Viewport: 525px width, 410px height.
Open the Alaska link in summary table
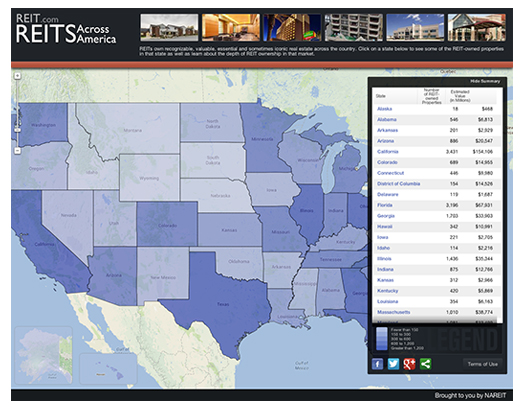384,109
